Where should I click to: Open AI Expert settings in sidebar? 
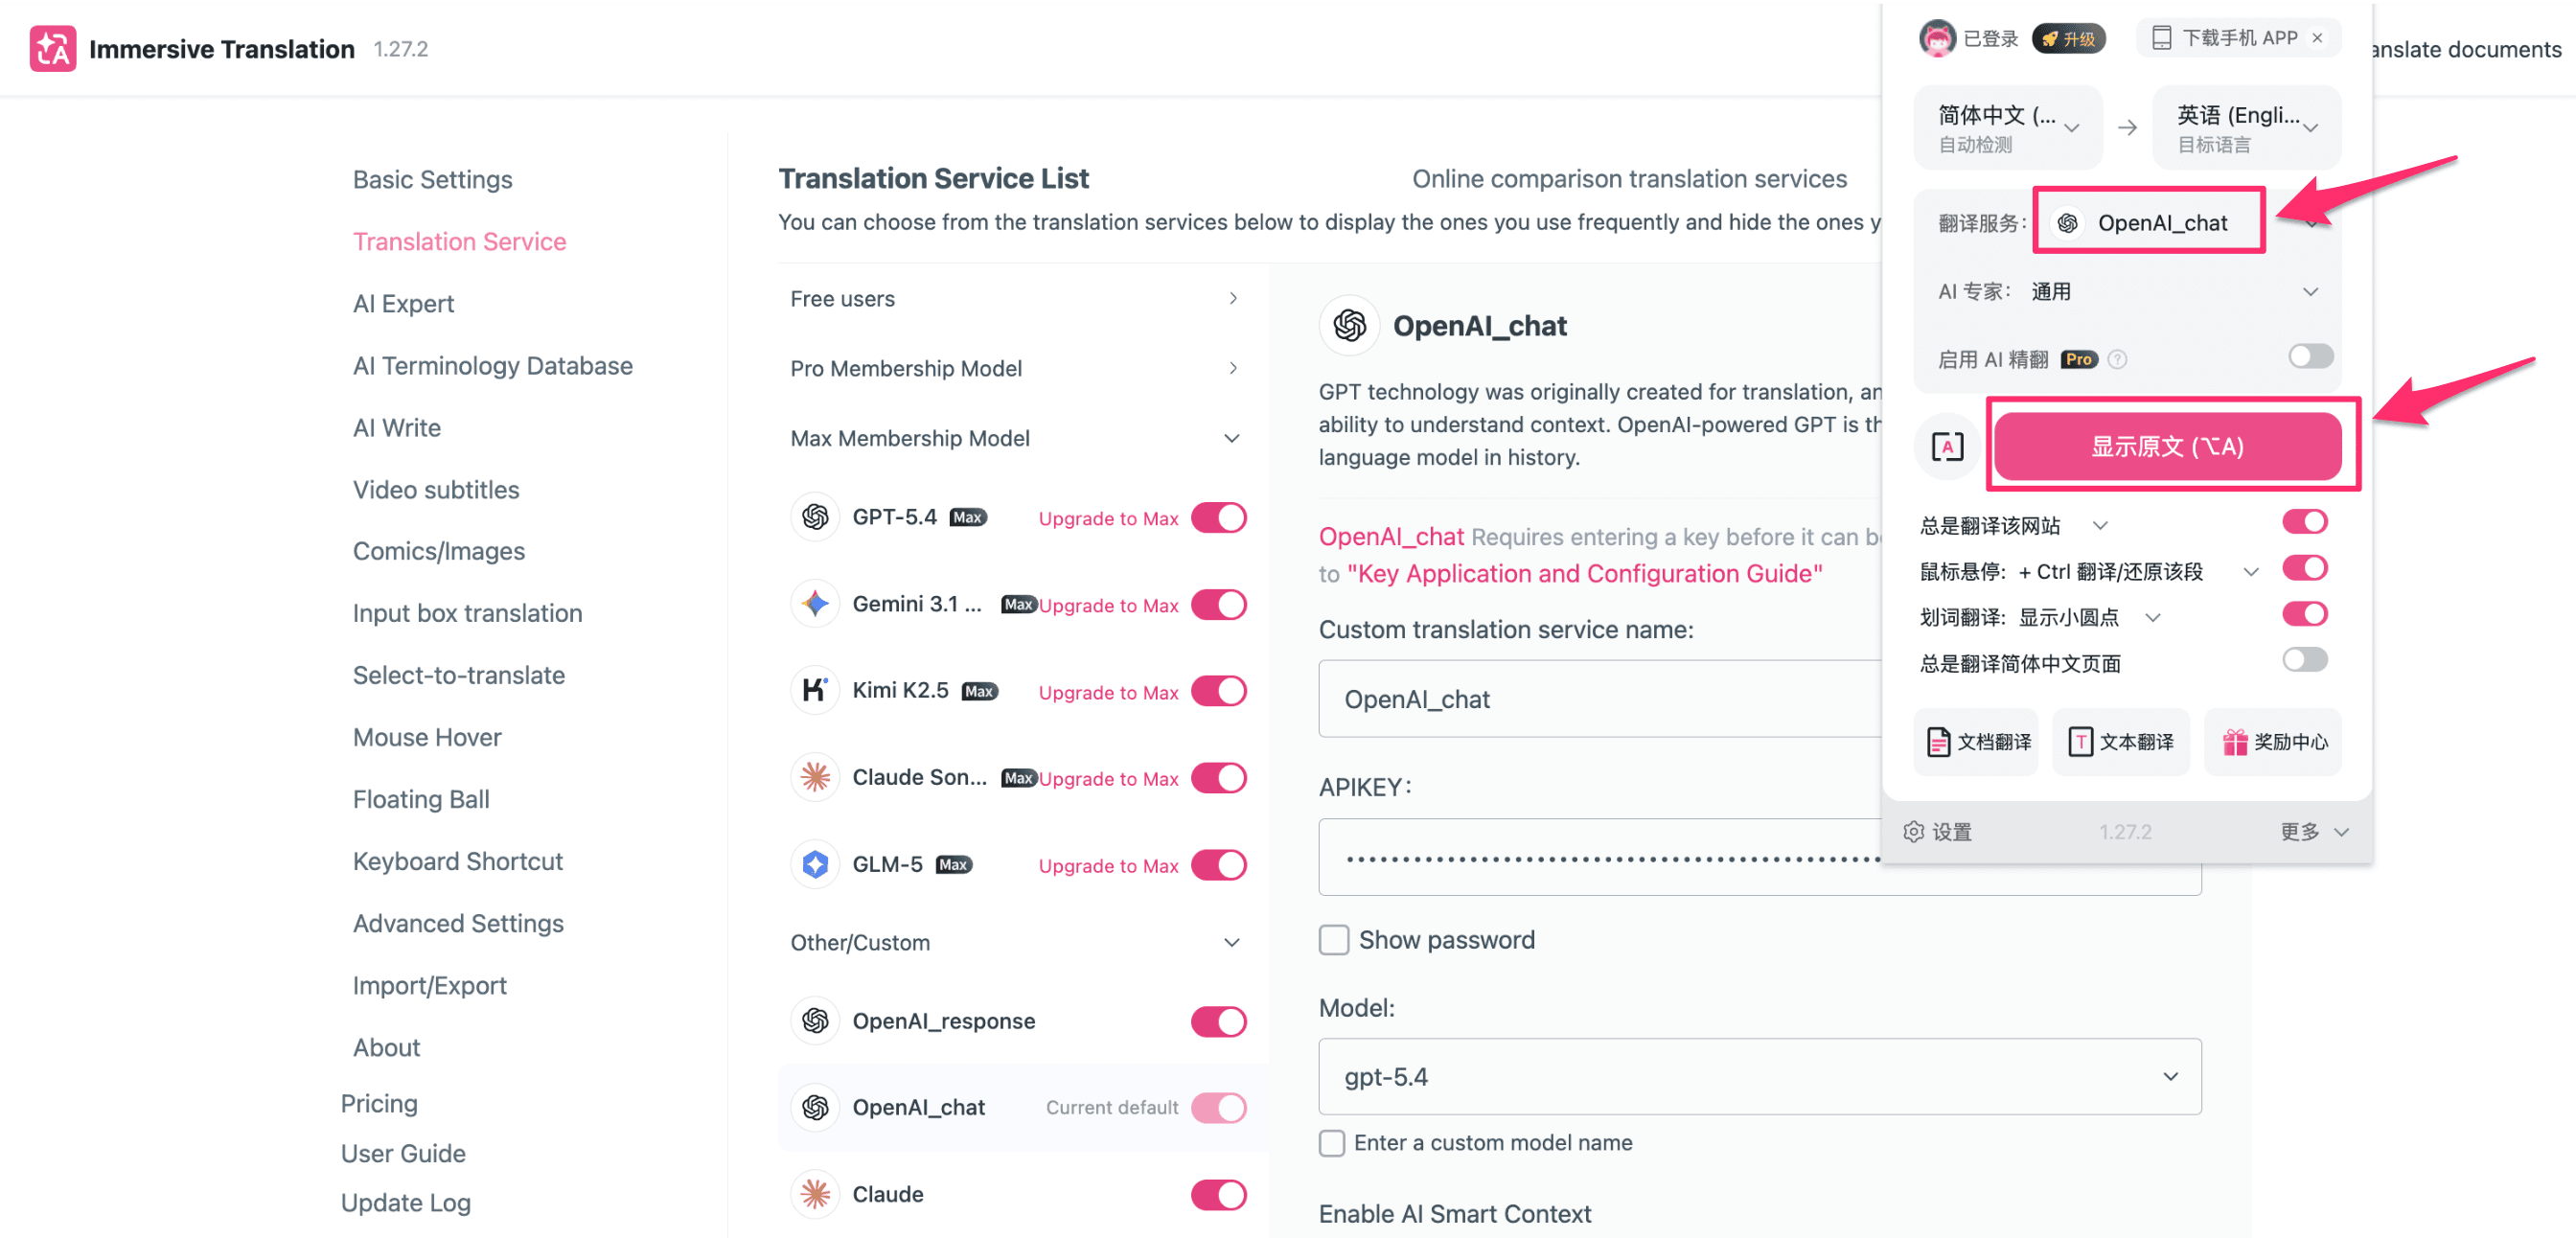click(403, 304)
